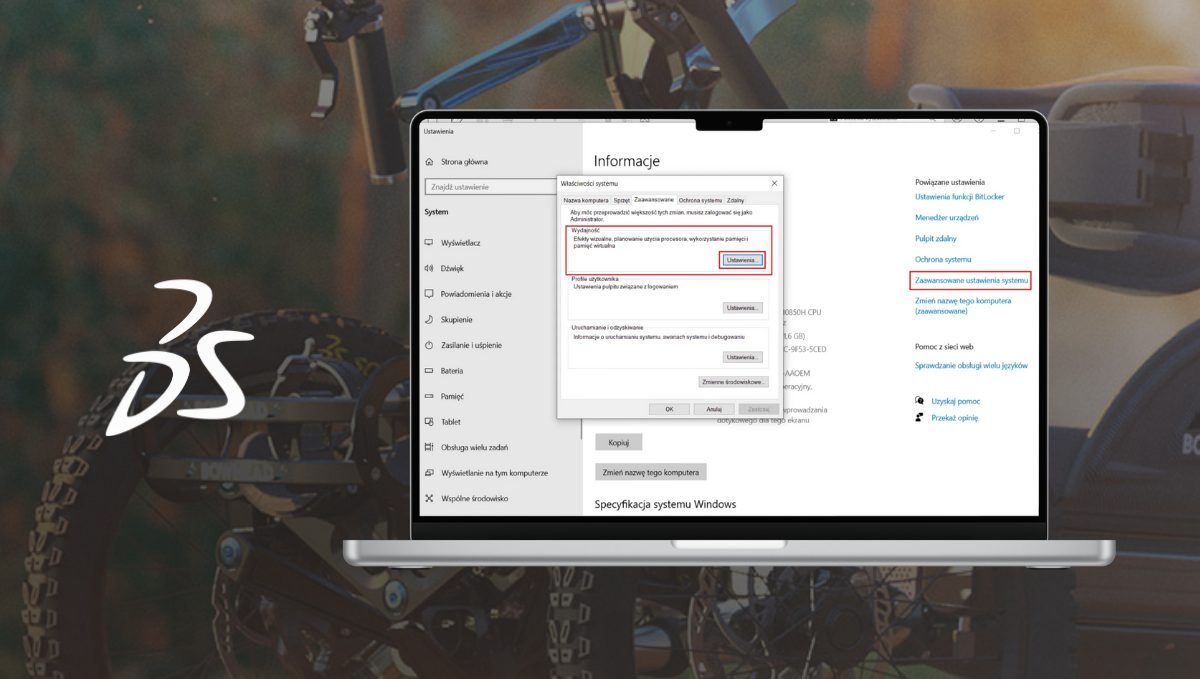Switch to the Sprzęt tab
Viewport: 1200px width, 679px height.
(x=621, y=200)
